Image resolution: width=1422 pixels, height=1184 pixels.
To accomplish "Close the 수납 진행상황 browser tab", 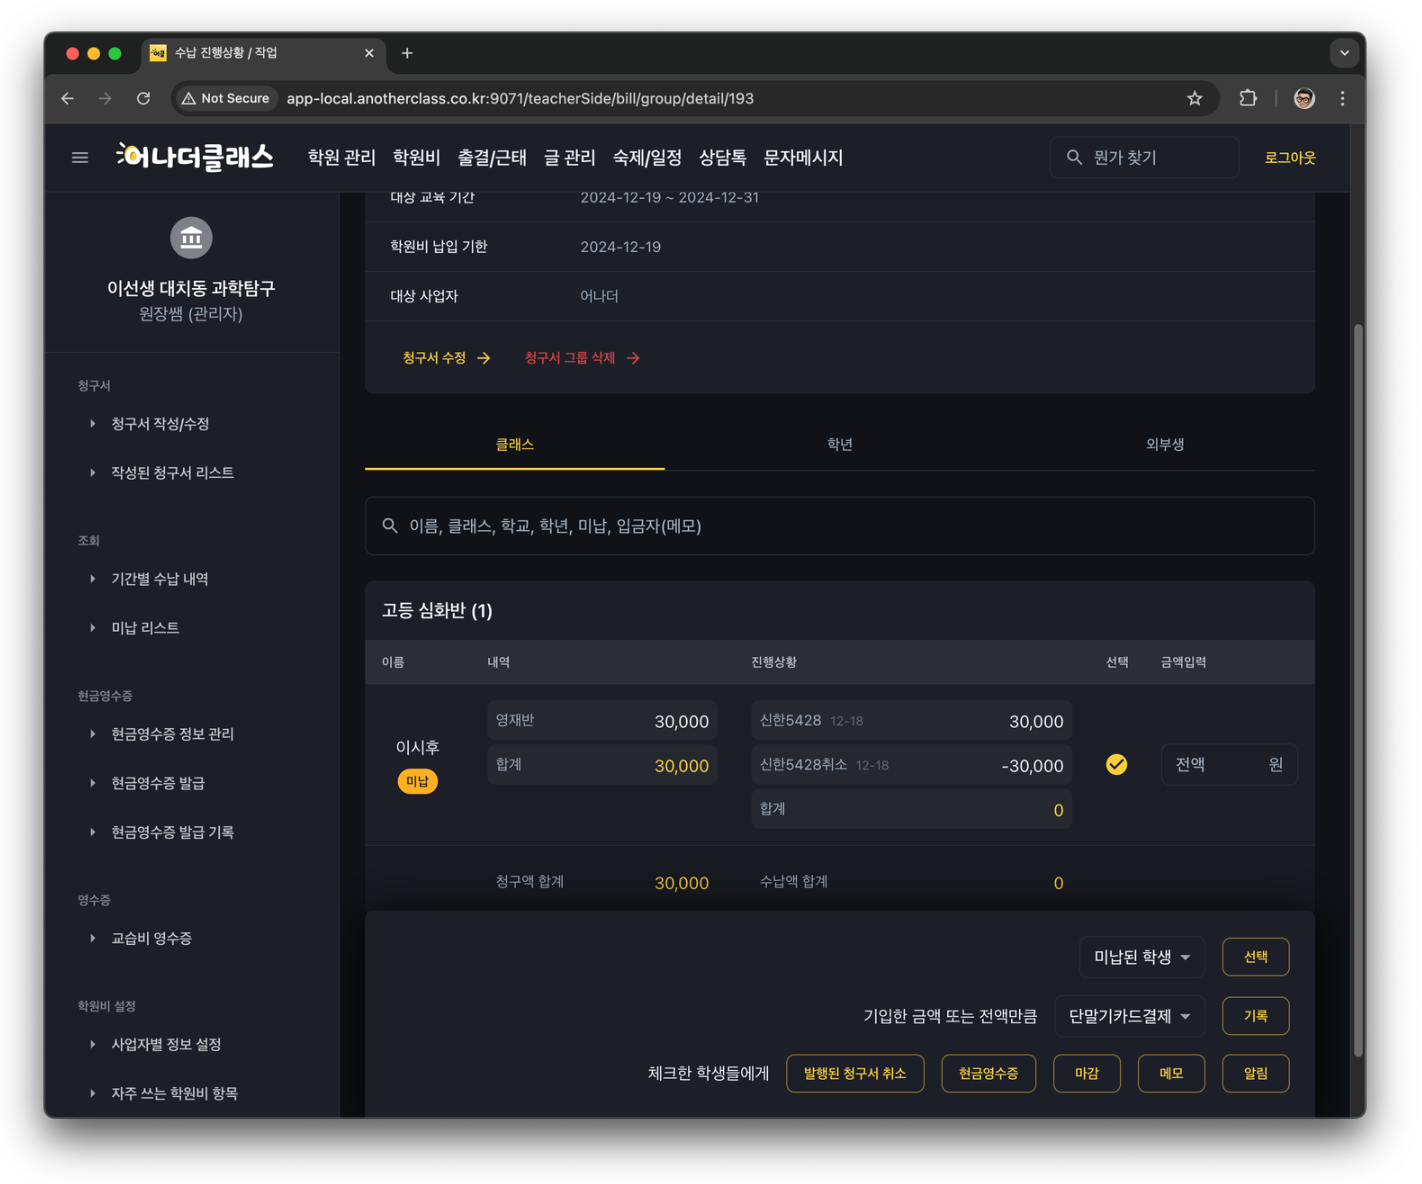I will pos(369,53).
